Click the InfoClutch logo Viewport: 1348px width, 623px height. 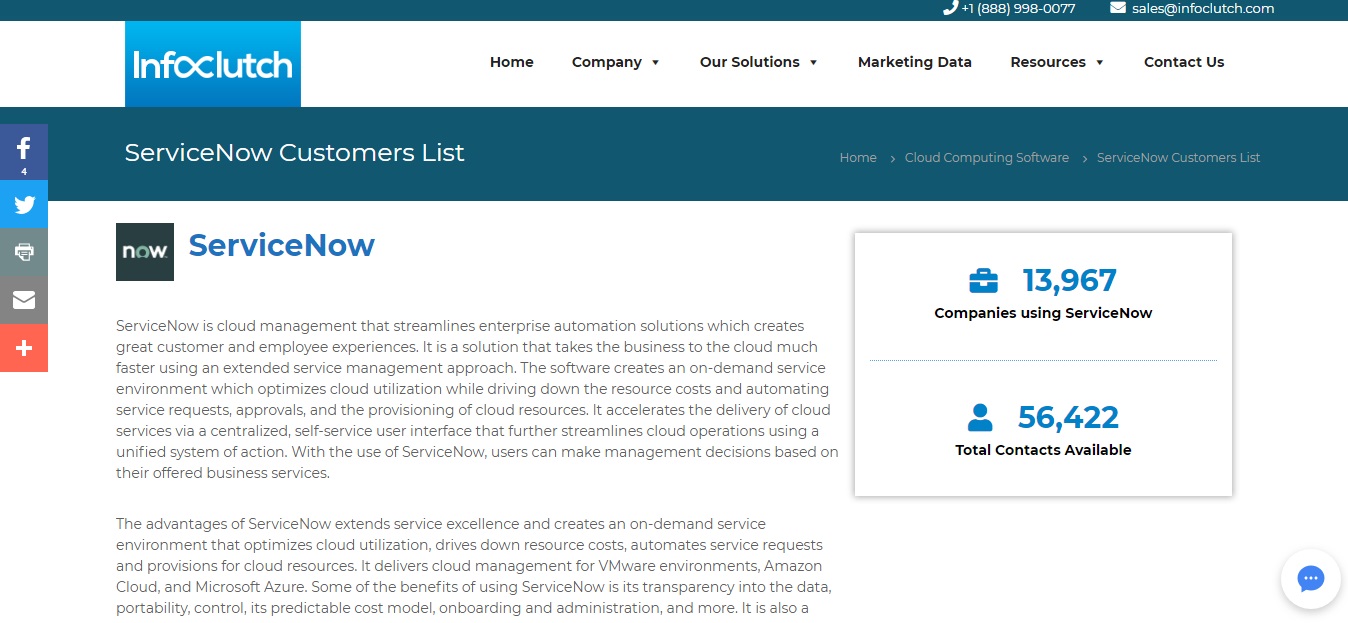point(213,65)
